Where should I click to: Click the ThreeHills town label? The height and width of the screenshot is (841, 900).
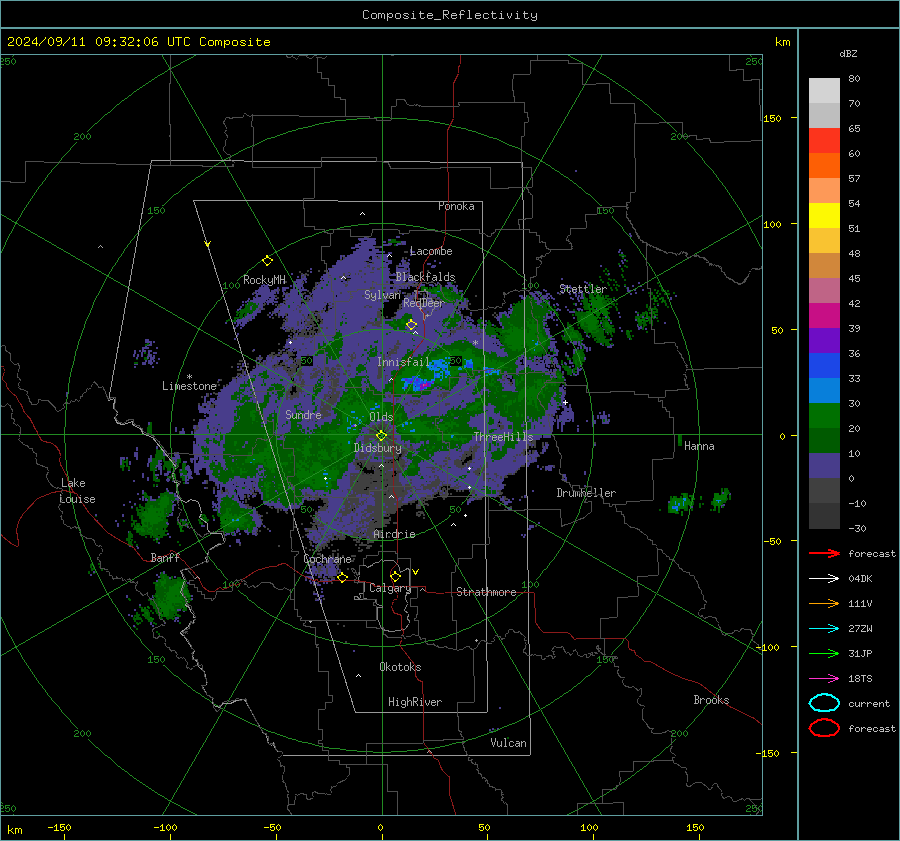tap(503, 437)
